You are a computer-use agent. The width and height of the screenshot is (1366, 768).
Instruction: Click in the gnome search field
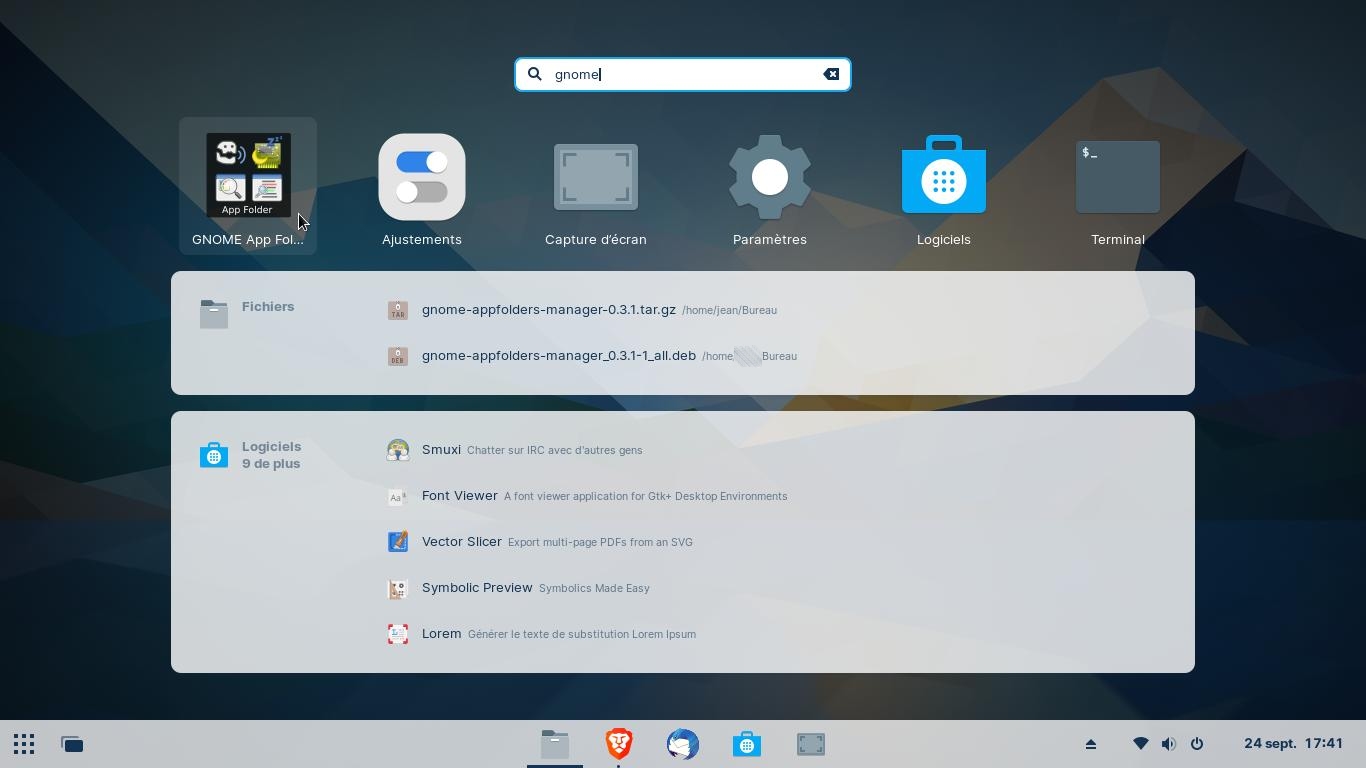pos(680,74)
